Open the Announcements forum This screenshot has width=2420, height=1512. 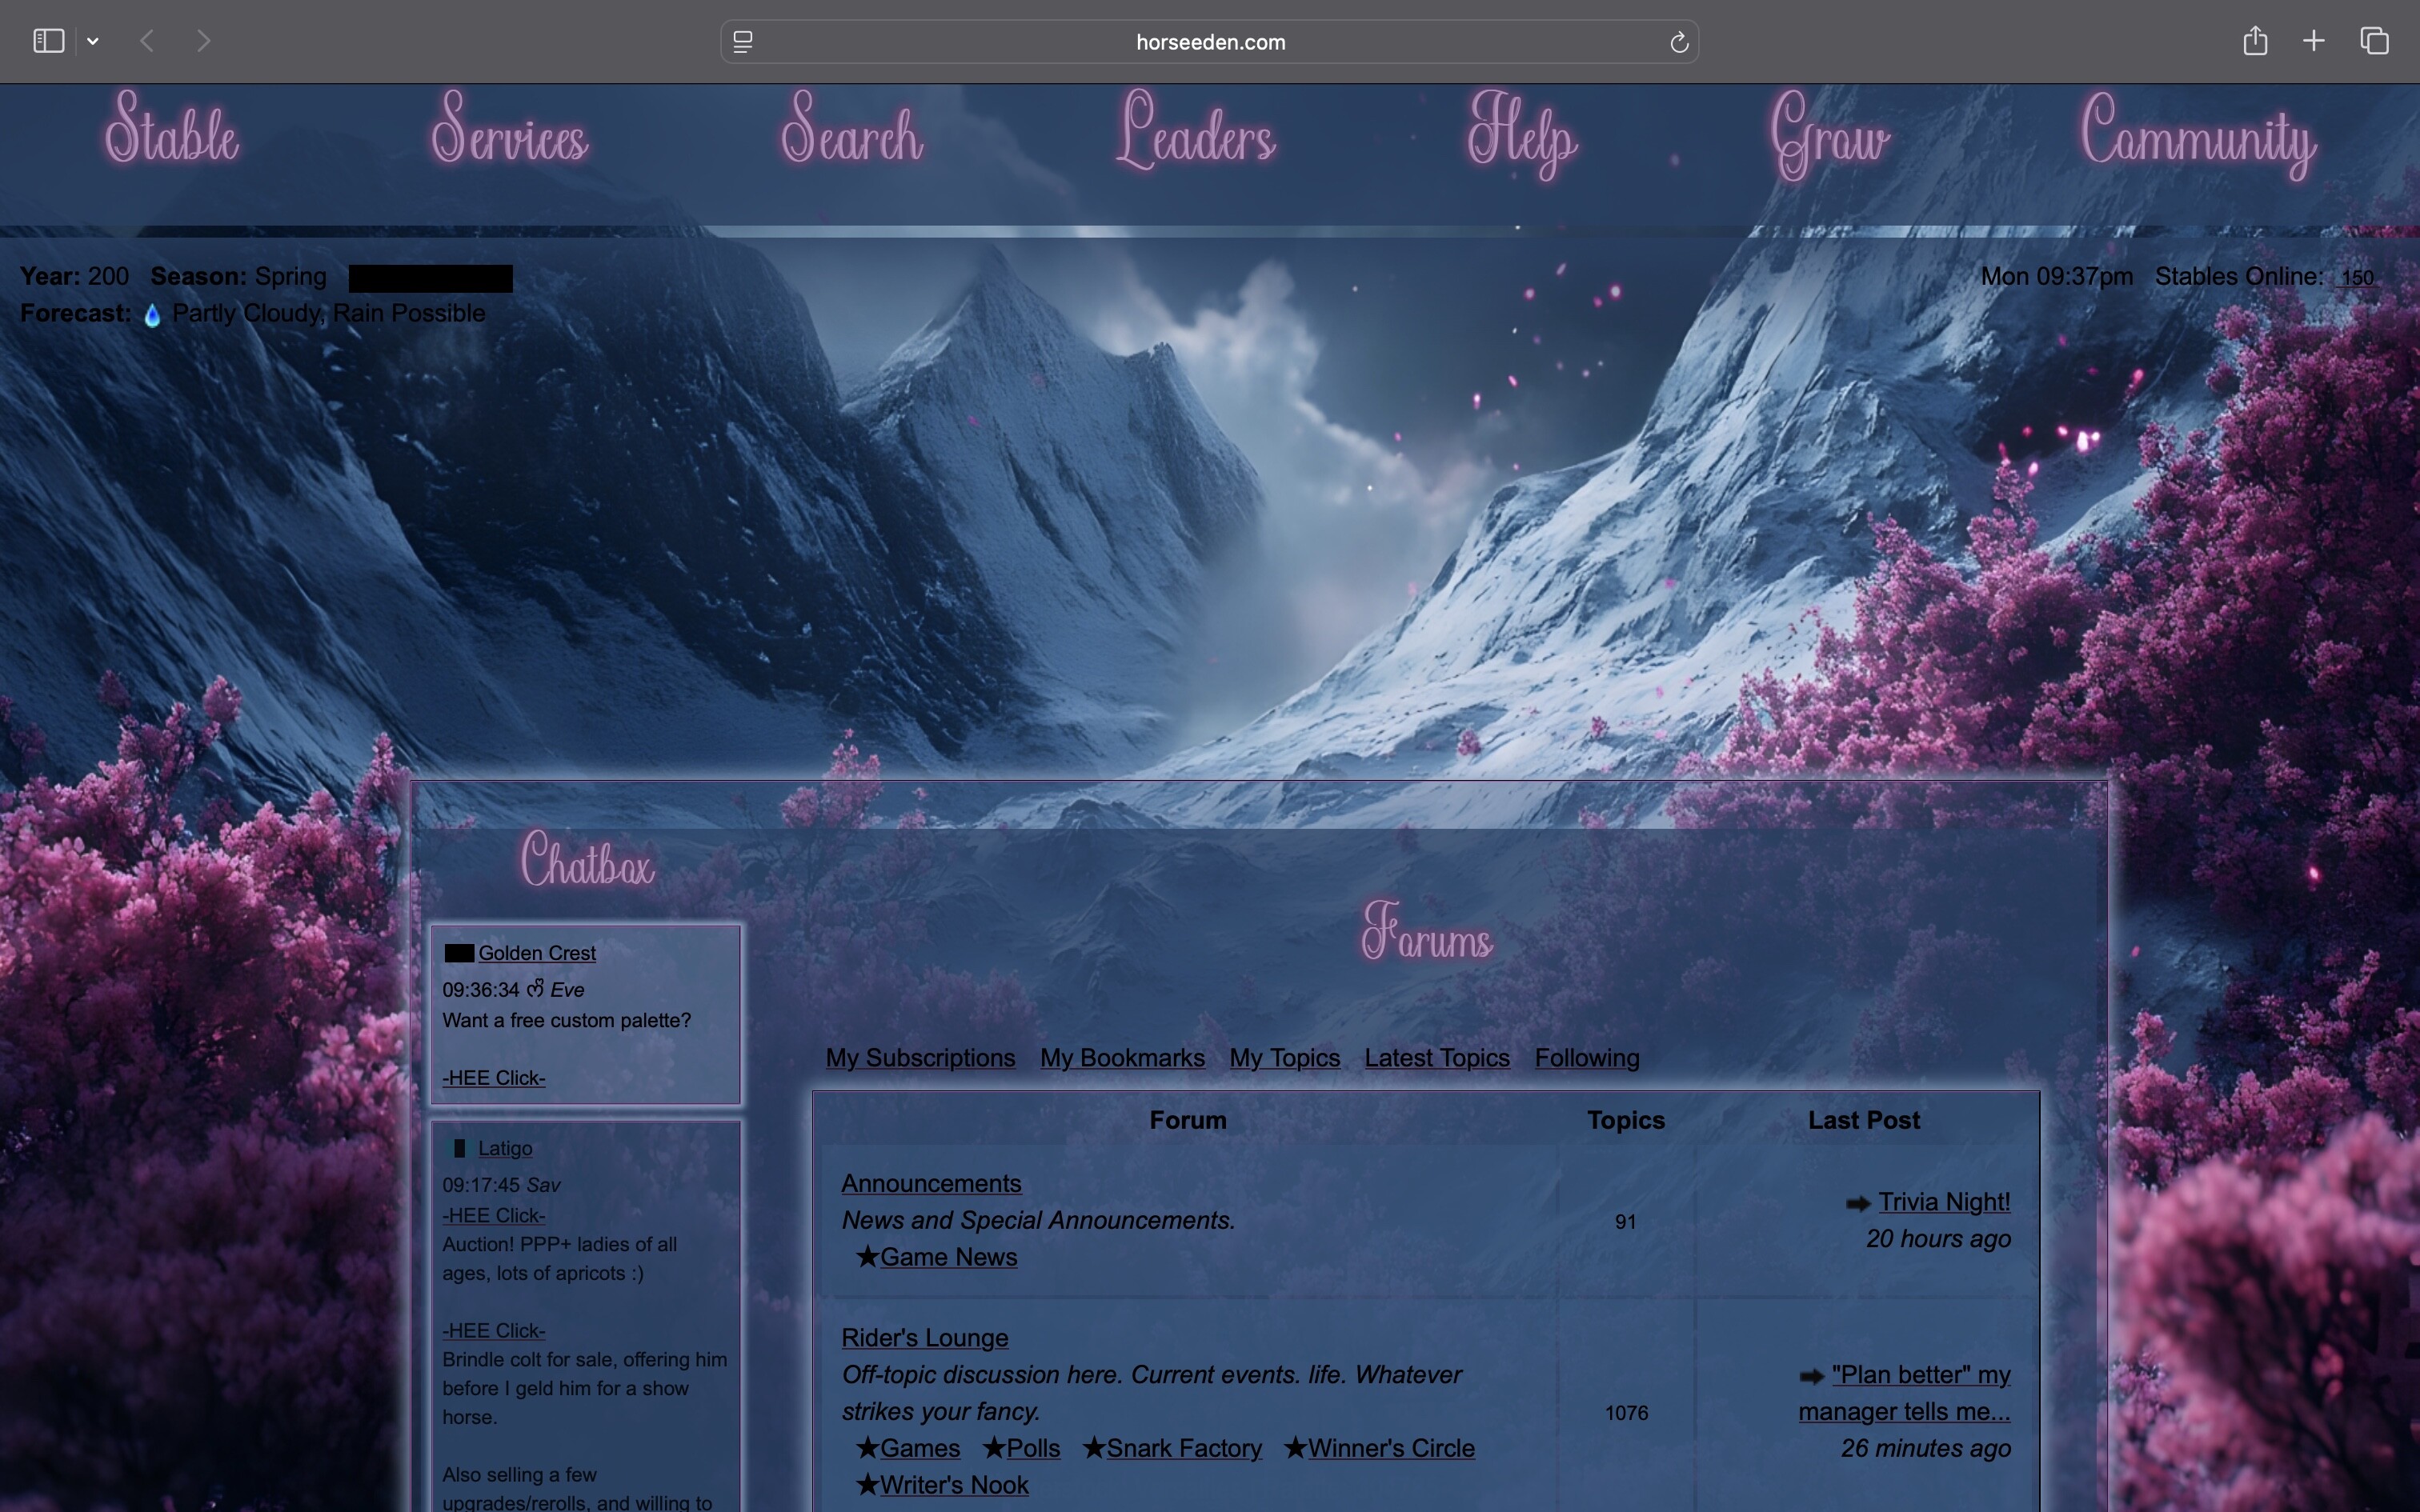931,1183
